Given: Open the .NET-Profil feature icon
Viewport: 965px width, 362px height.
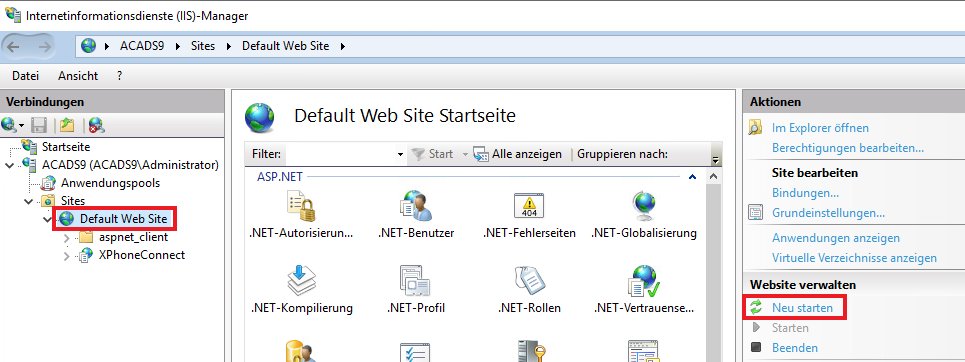Looking at the screenshot, I should [x=415, y=280].
